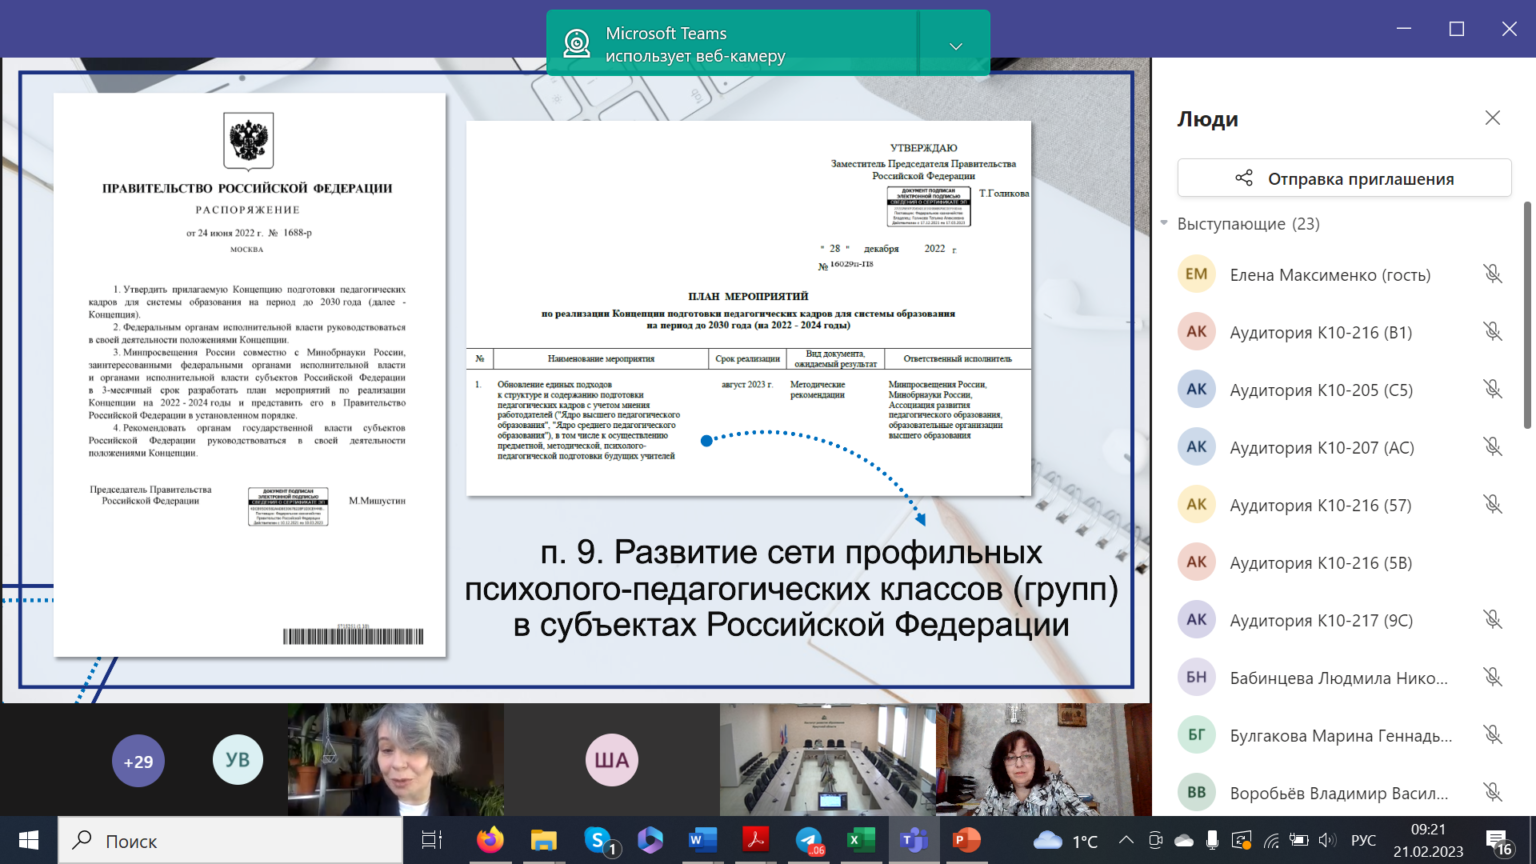Show the +29 additional participants

pyautogui.click(x=138, y=761)
